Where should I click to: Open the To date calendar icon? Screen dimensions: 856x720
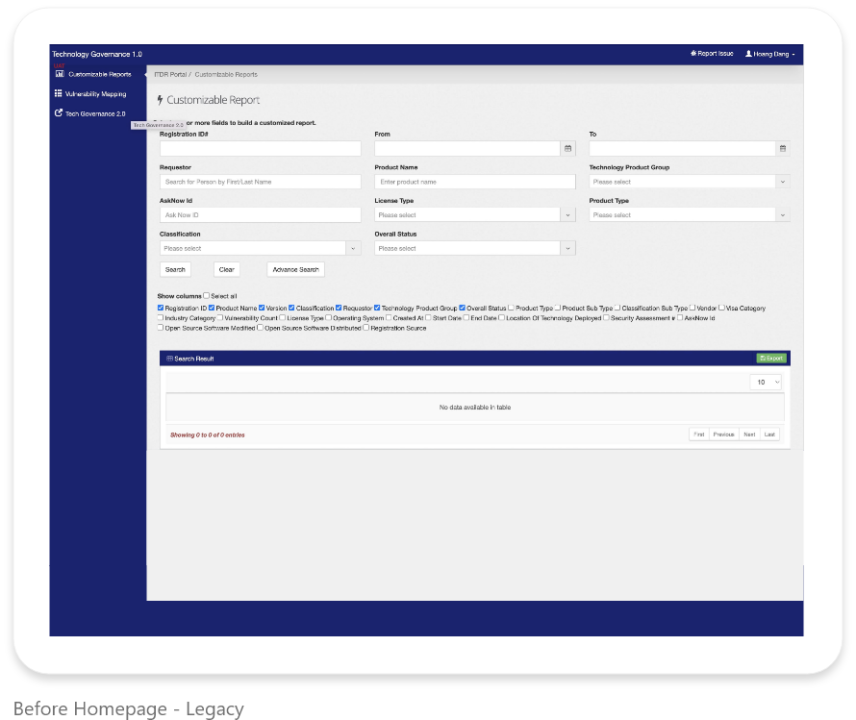coord(782,148)
